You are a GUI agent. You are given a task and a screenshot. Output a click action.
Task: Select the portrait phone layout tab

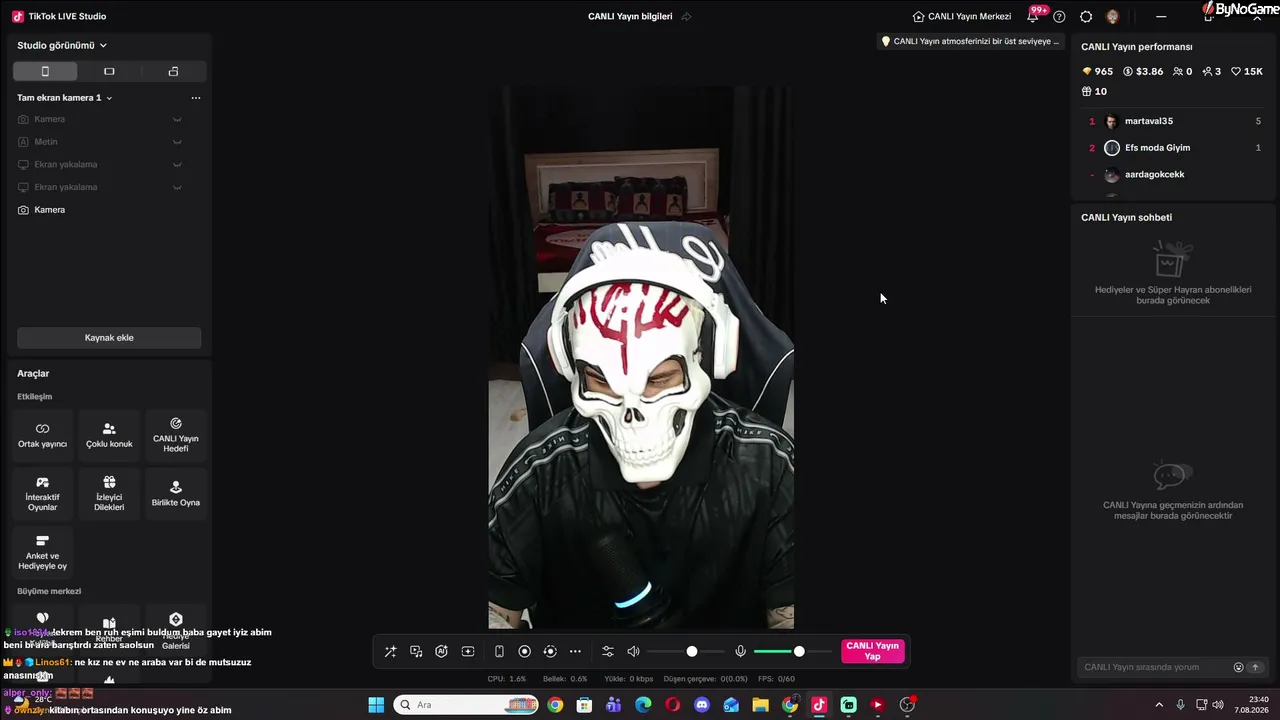(45, 71)
